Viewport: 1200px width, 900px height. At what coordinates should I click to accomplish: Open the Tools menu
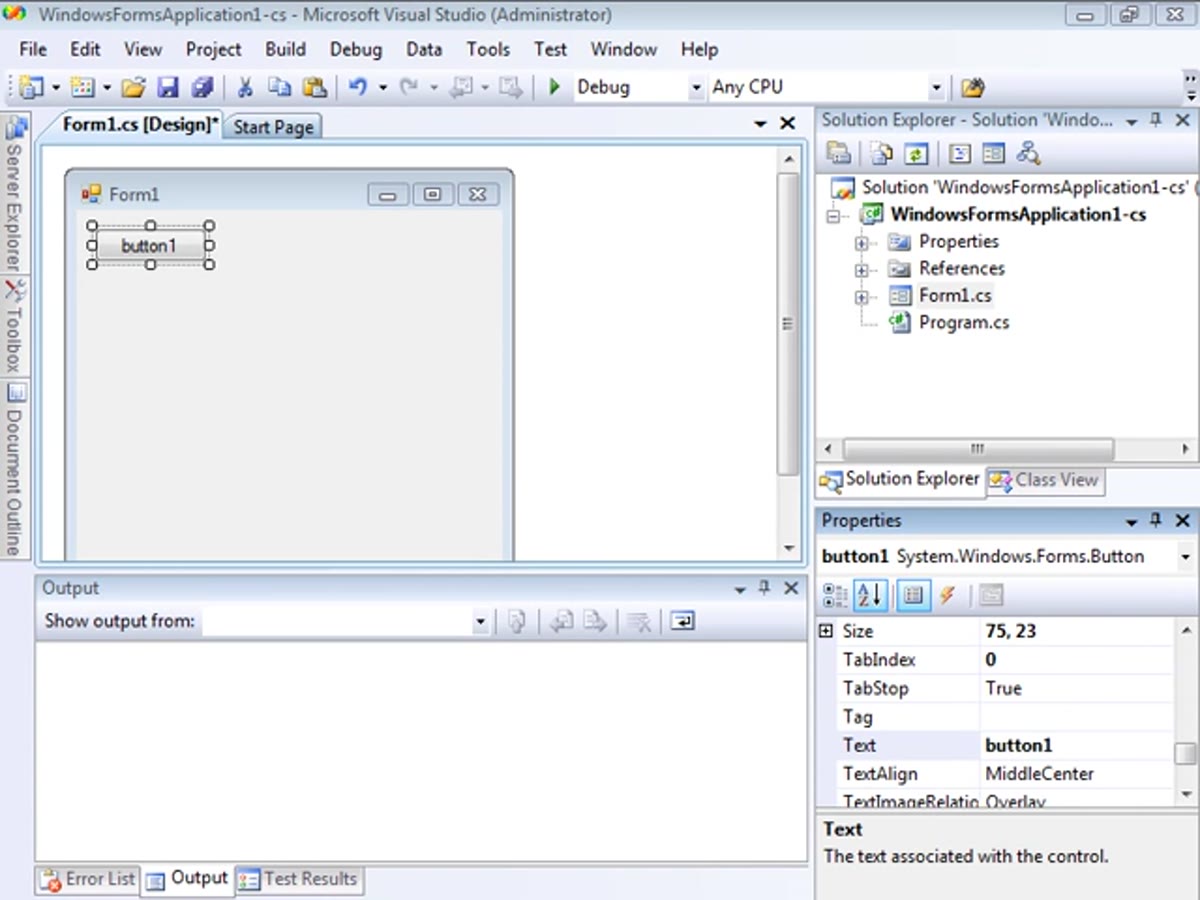(x=488, y=49)
